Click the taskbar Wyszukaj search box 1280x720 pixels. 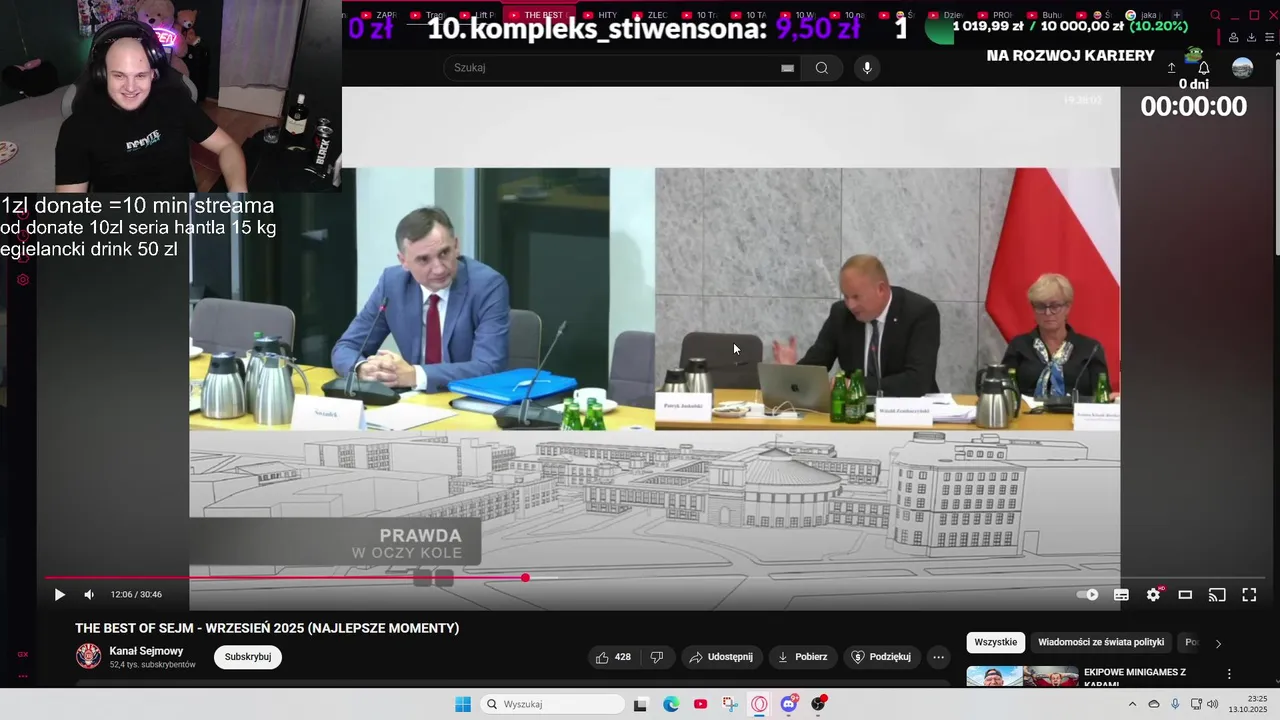(x=552, y=704)
